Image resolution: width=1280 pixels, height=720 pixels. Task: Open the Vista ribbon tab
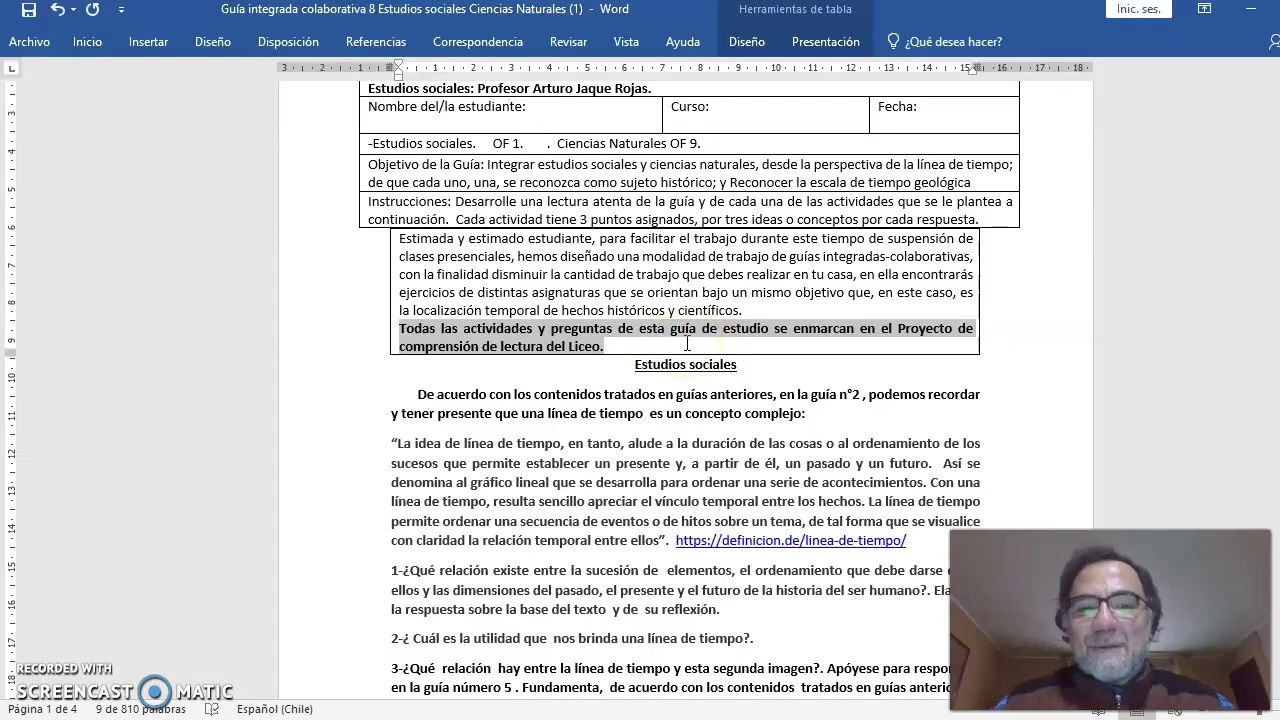(626, 42)
